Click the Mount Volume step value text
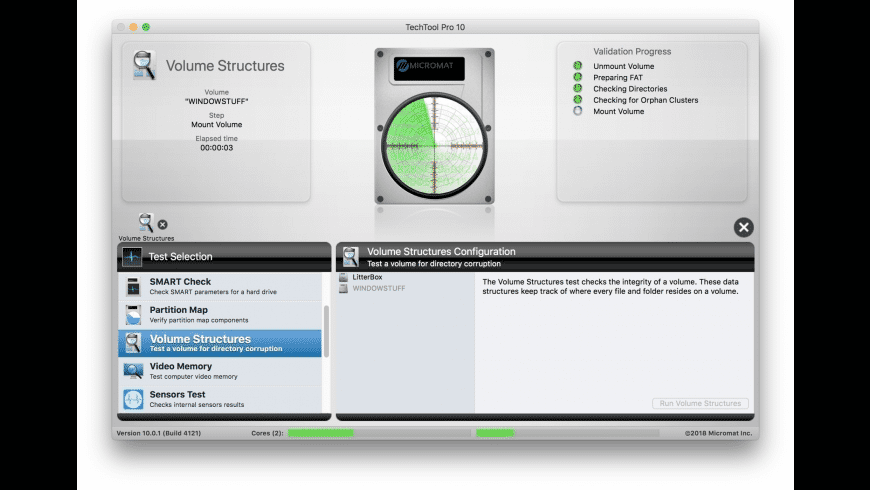870x490 pixels. pos(216,124)
